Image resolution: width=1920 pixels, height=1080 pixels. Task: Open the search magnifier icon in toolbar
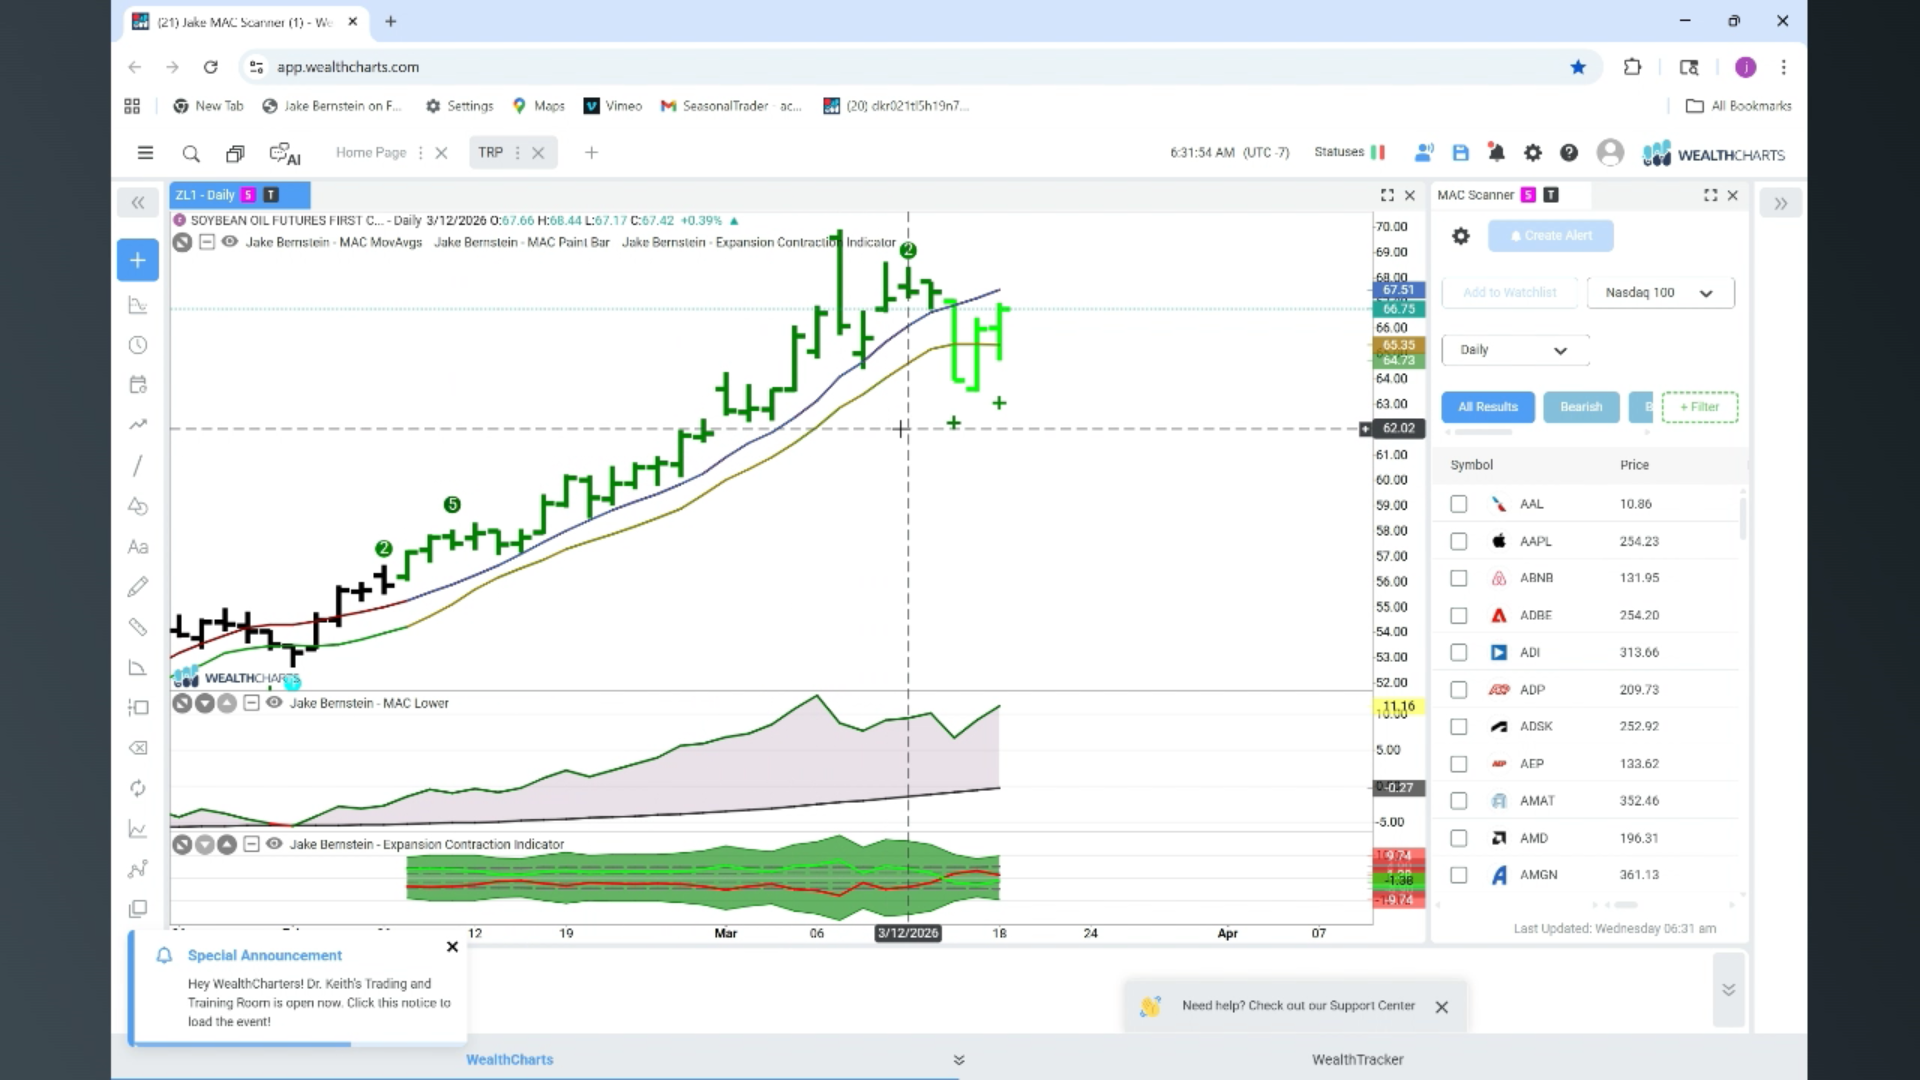[x=191, y=154]
